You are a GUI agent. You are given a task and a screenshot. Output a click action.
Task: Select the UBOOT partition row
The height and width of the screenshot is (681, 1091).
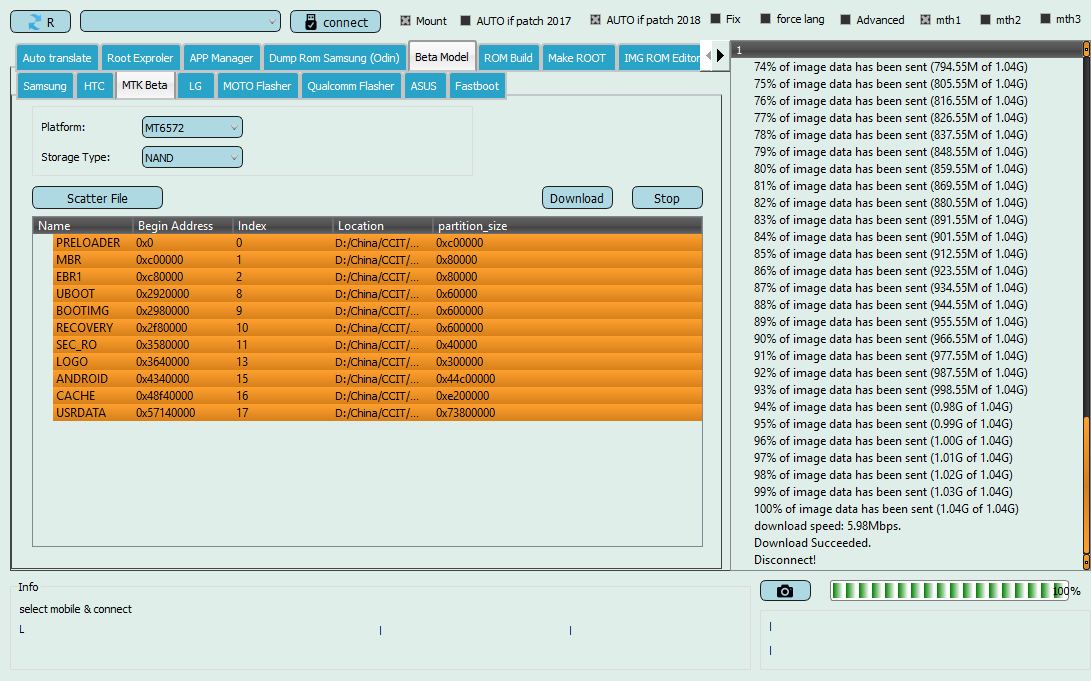pos(377,294)
